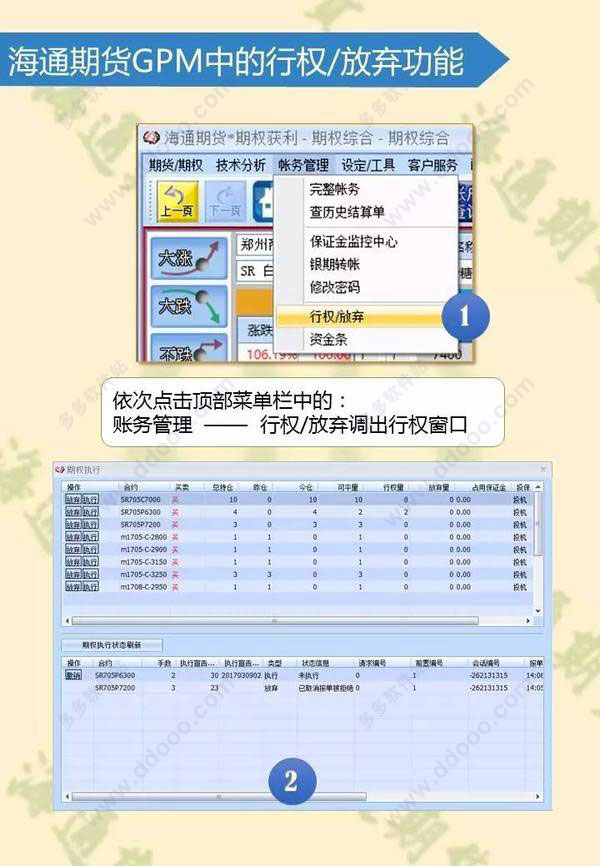The height and width of the screenshot is (866, 600).
Task: Select 资金条 menu entry
Action: 328,339
